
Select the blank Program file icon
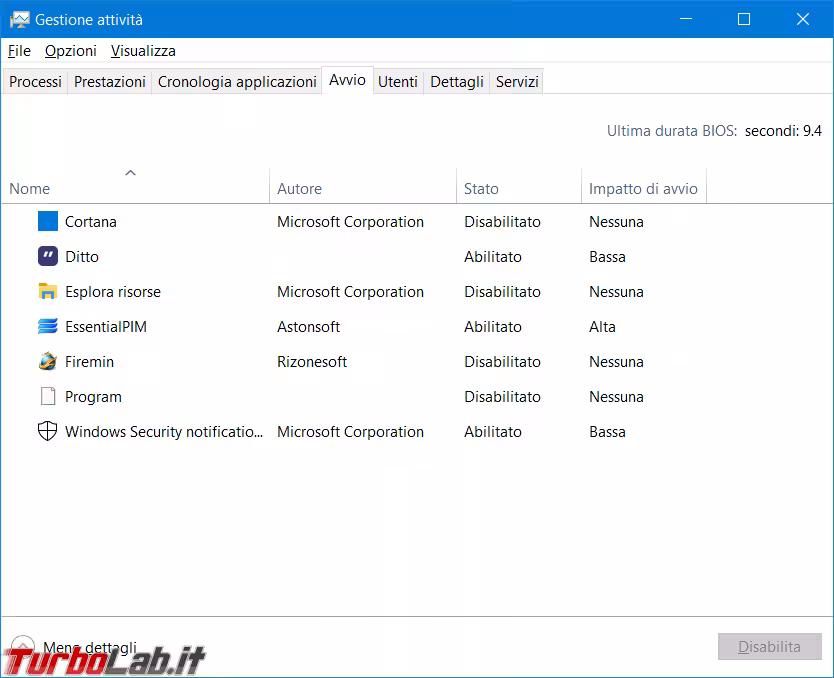48,397
